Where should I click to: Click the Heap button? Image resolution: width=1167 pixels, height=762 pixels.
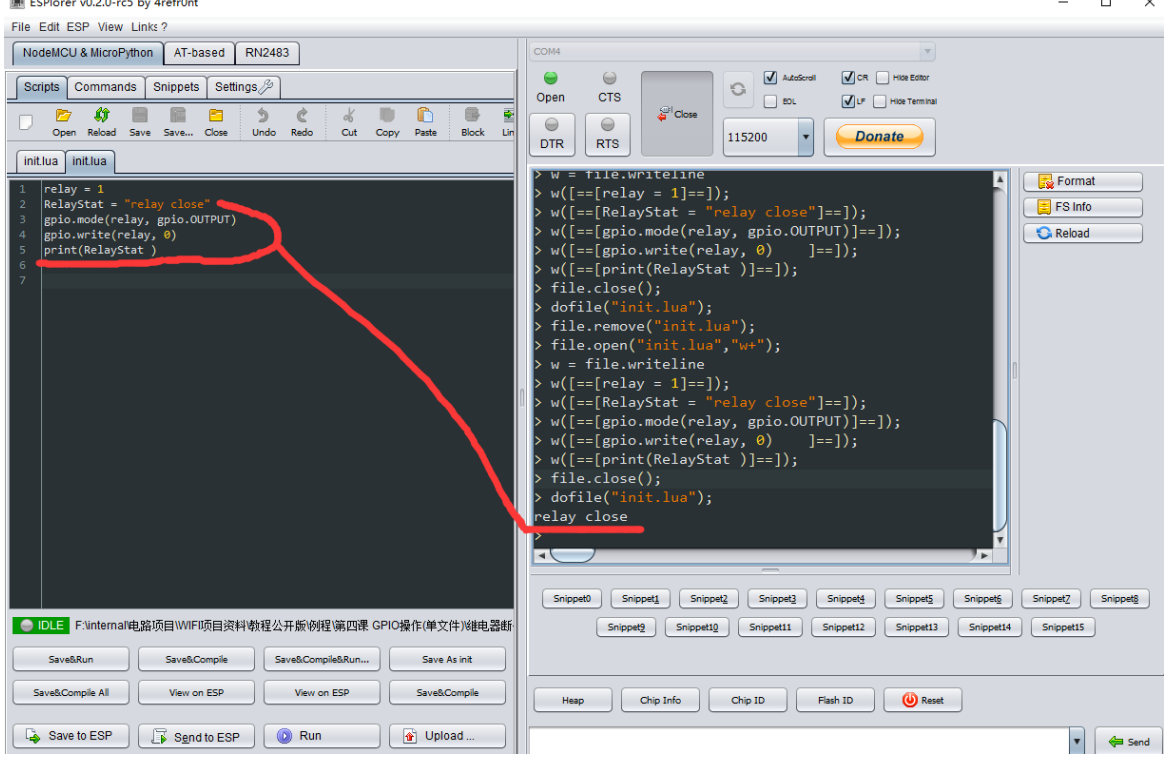point(573,700)
